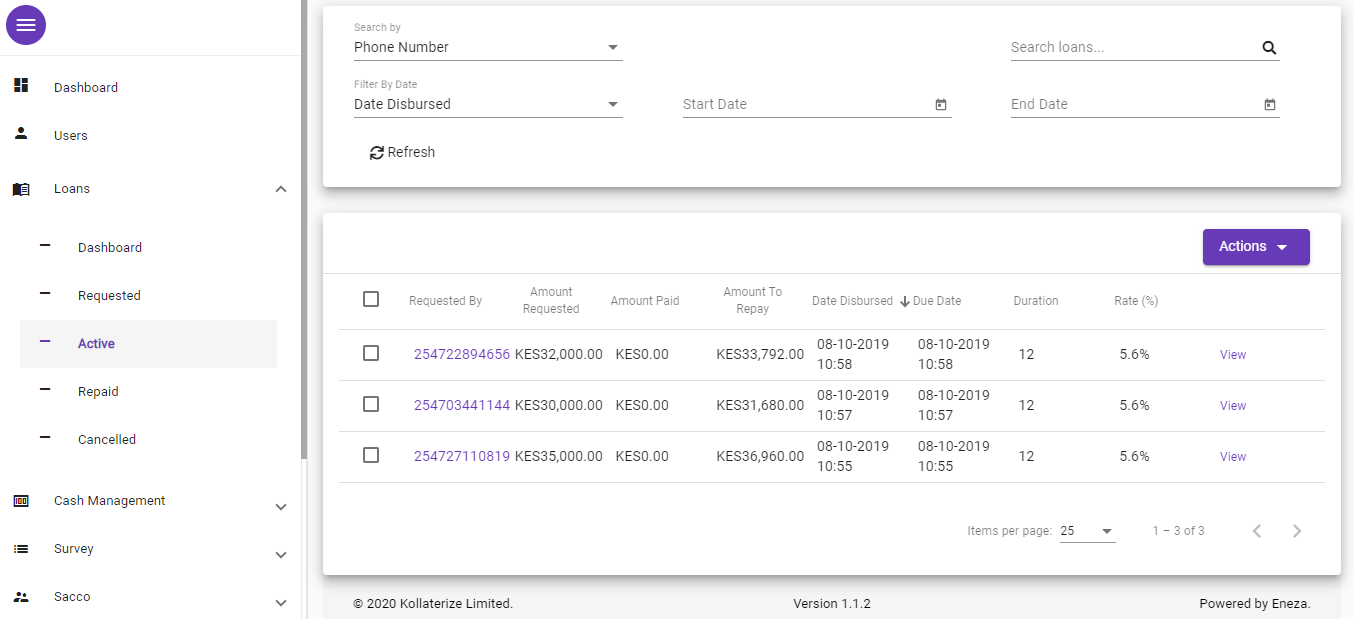Click the Dashboard grid icon in sidebar
Image resolution: width=1354 pixels, height=619 pixels.
tap(21, 86)
